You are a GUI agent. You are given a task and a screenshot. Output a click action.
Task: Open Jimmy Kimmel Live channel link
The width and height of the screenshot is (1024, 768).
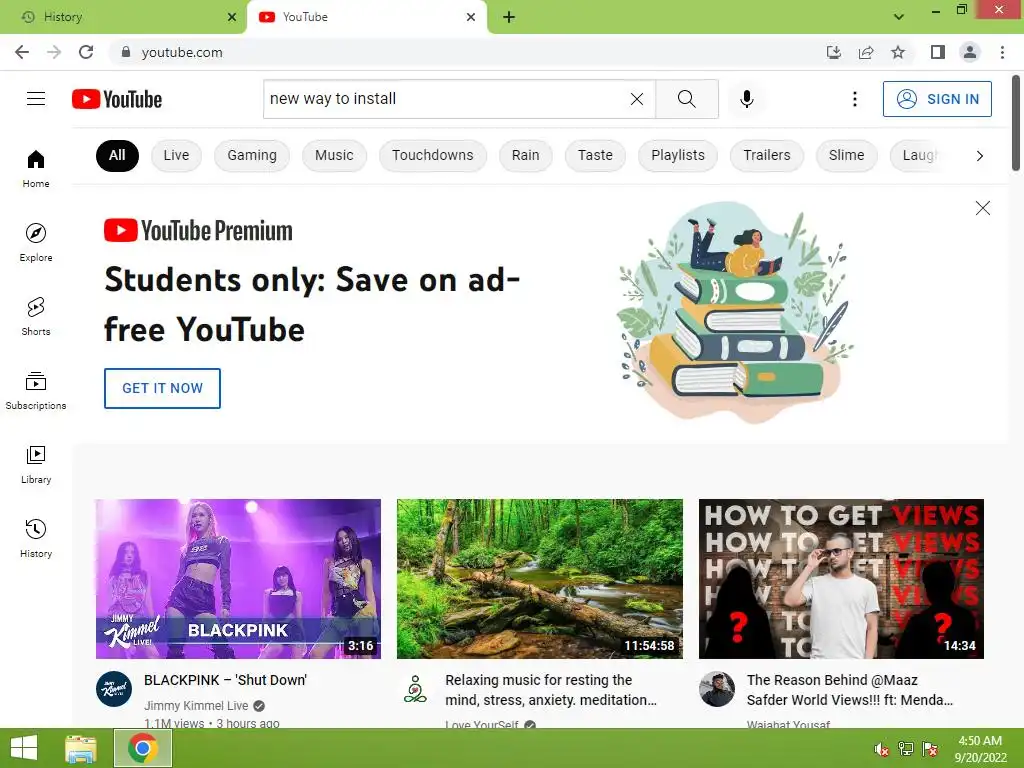click(x=196, y=705)
